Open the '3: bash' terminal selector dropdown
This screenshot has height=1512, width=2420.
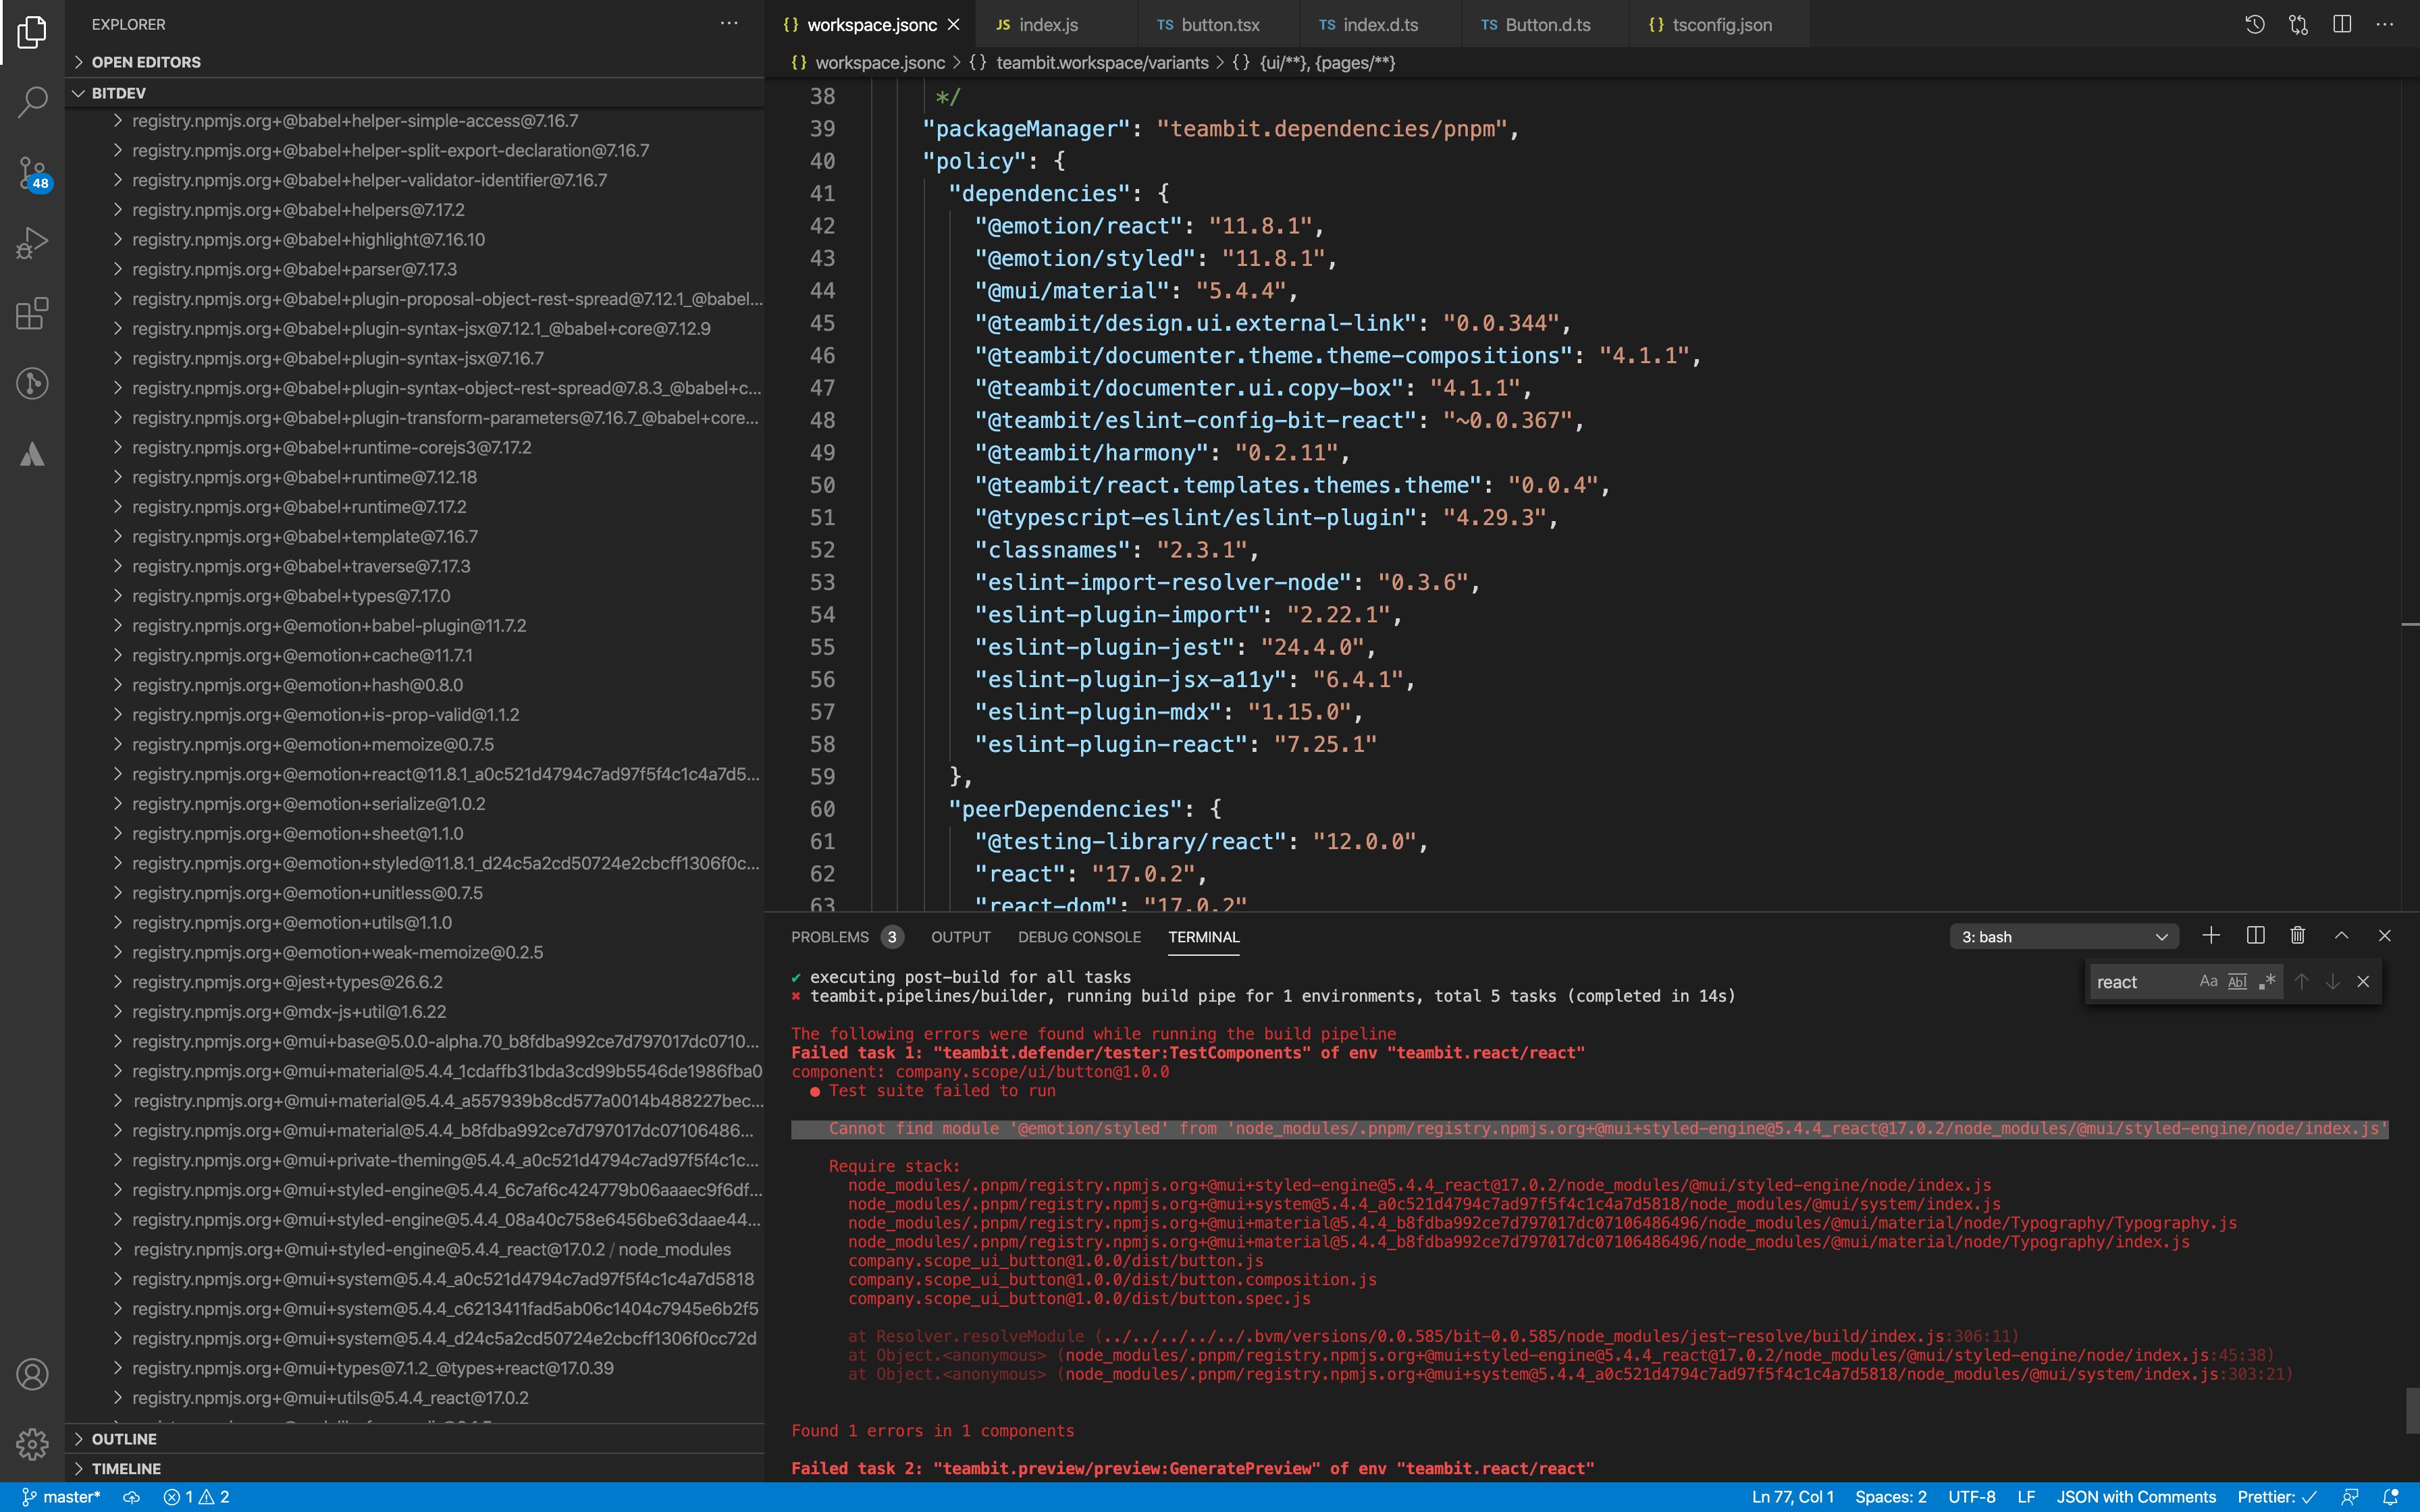tap(2063, 936)
